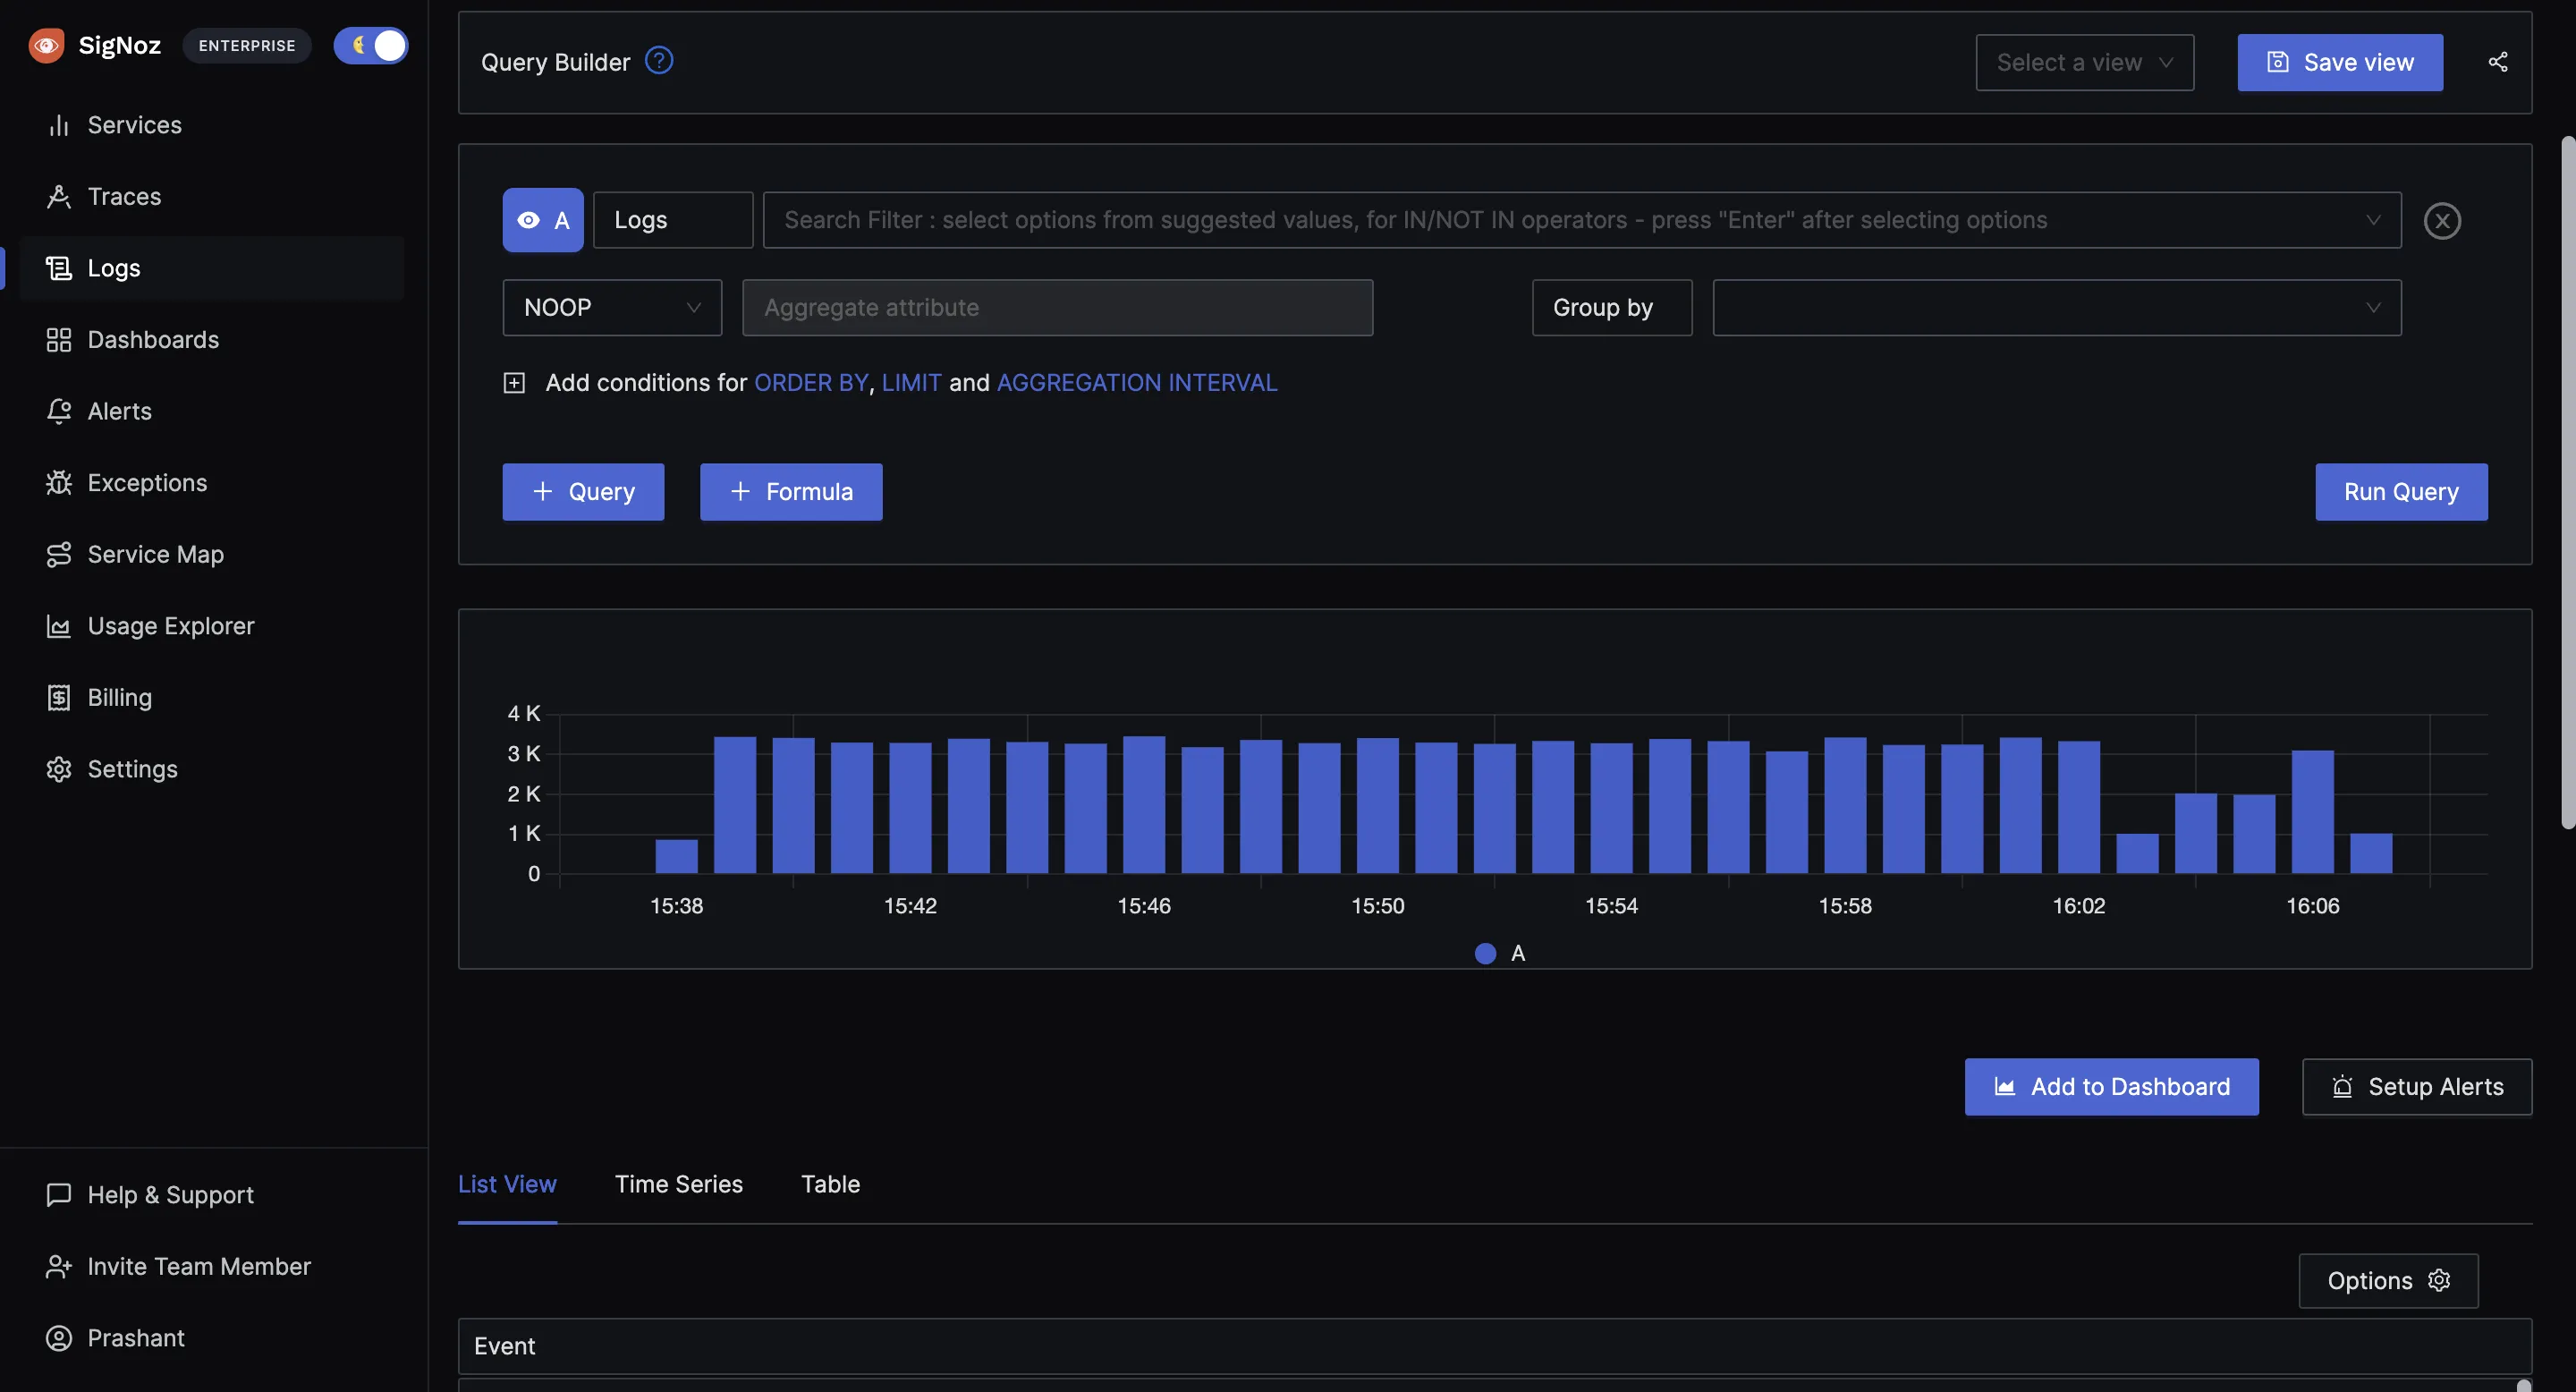Add a new Query

click(583, 491)
